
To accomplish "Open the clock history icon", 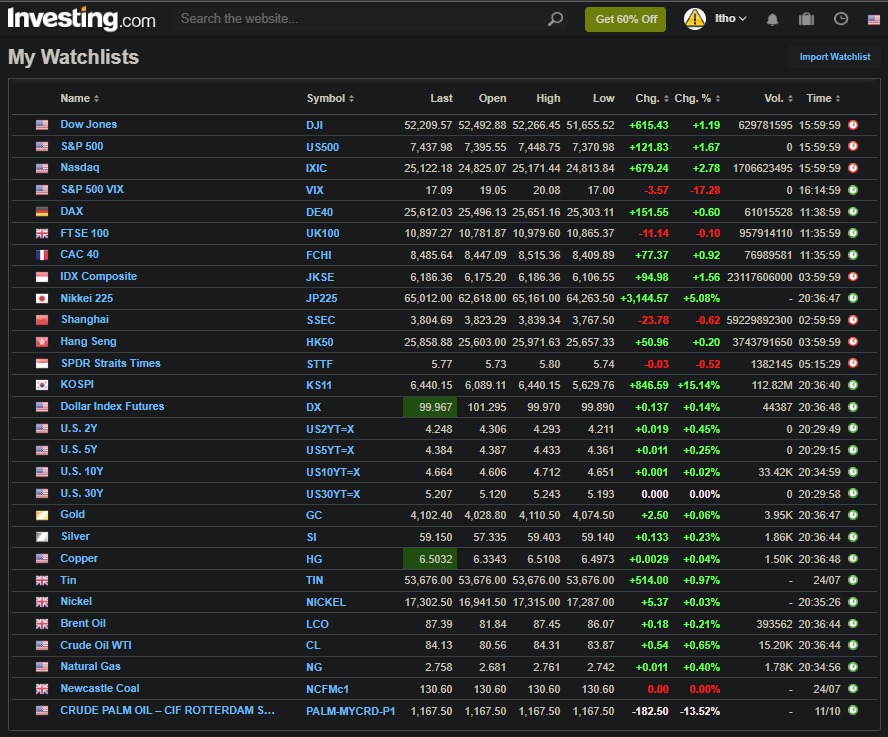I will click(841, 19).
